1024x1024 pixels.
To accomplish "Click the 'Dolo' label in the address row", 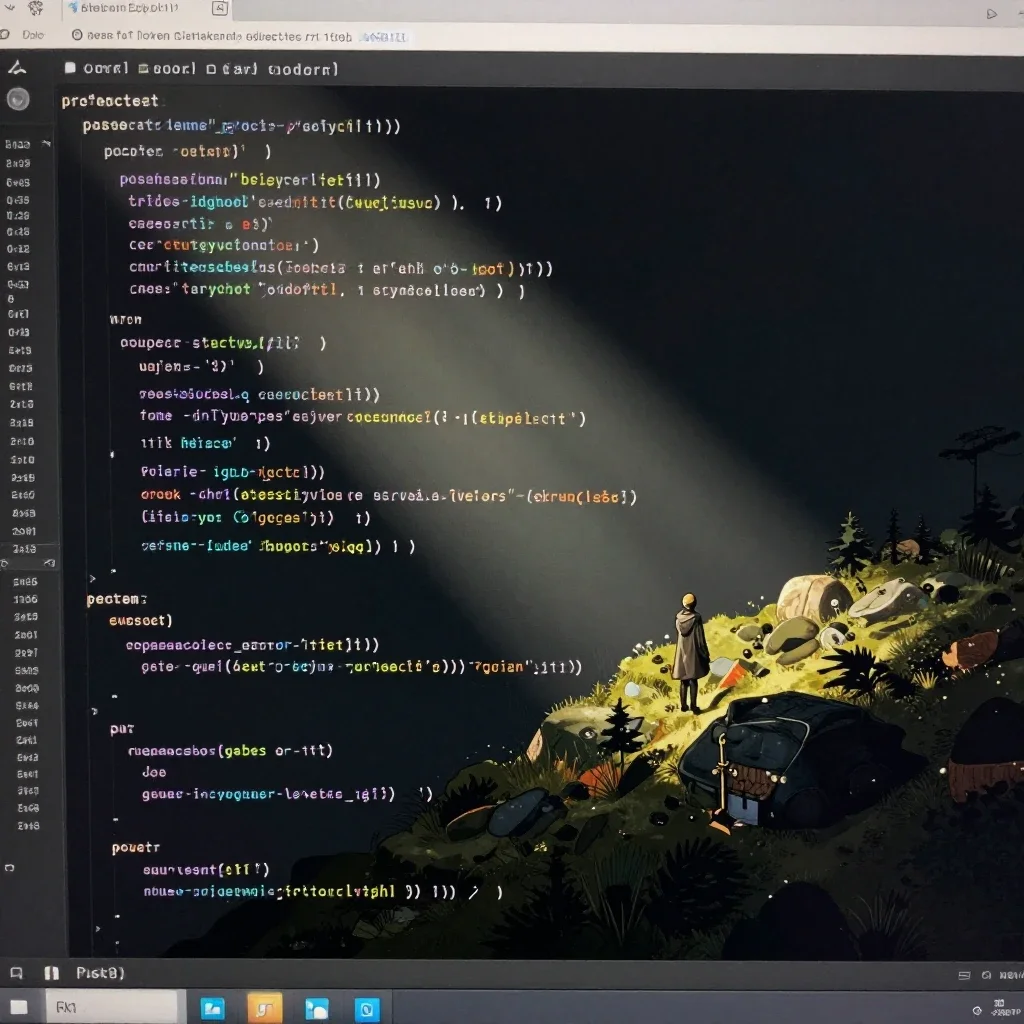I will pos(33,35).
